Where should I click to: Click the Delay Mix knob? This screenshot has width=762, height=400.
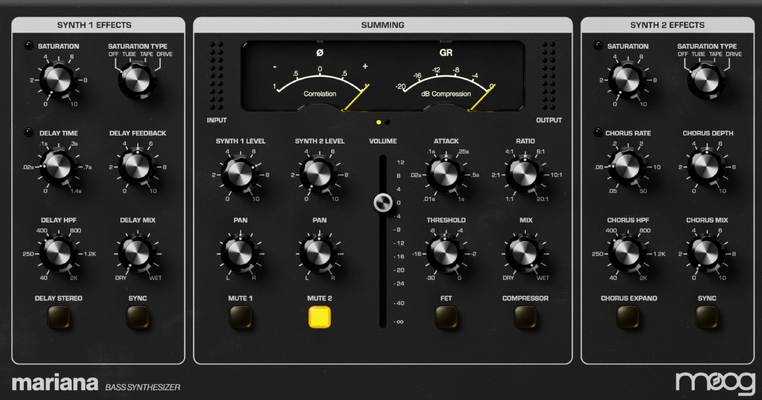pyautogui.click(x=137, y=253)
